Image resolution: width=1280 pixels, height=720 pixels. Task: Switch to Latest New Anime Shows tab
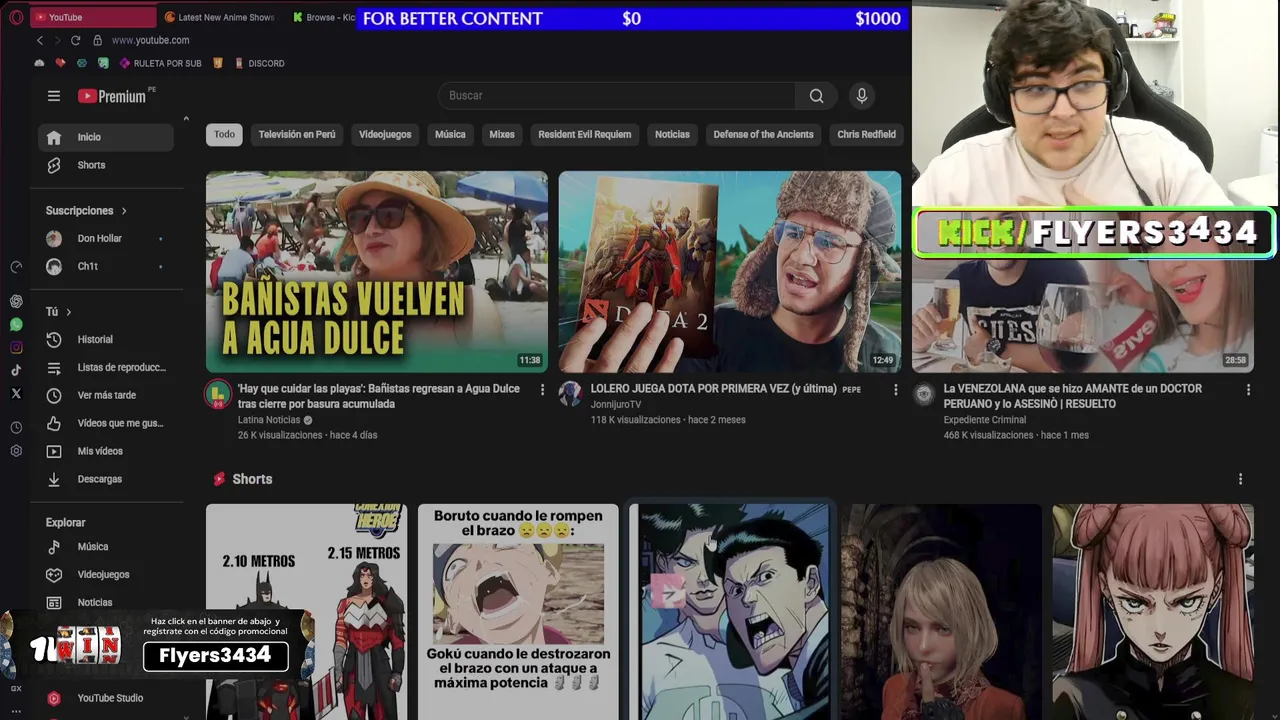pyautogui.click(x=220, y=17)
